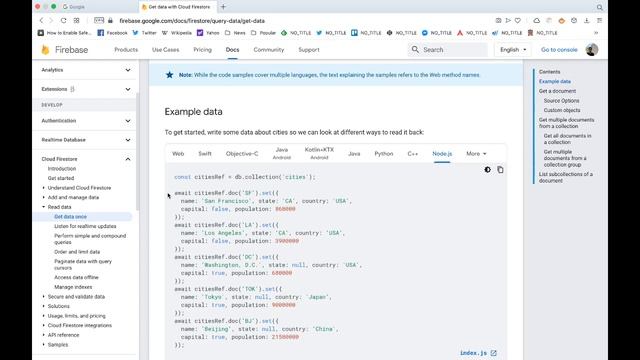Open the Popular bookmark folder

point(263,33)
